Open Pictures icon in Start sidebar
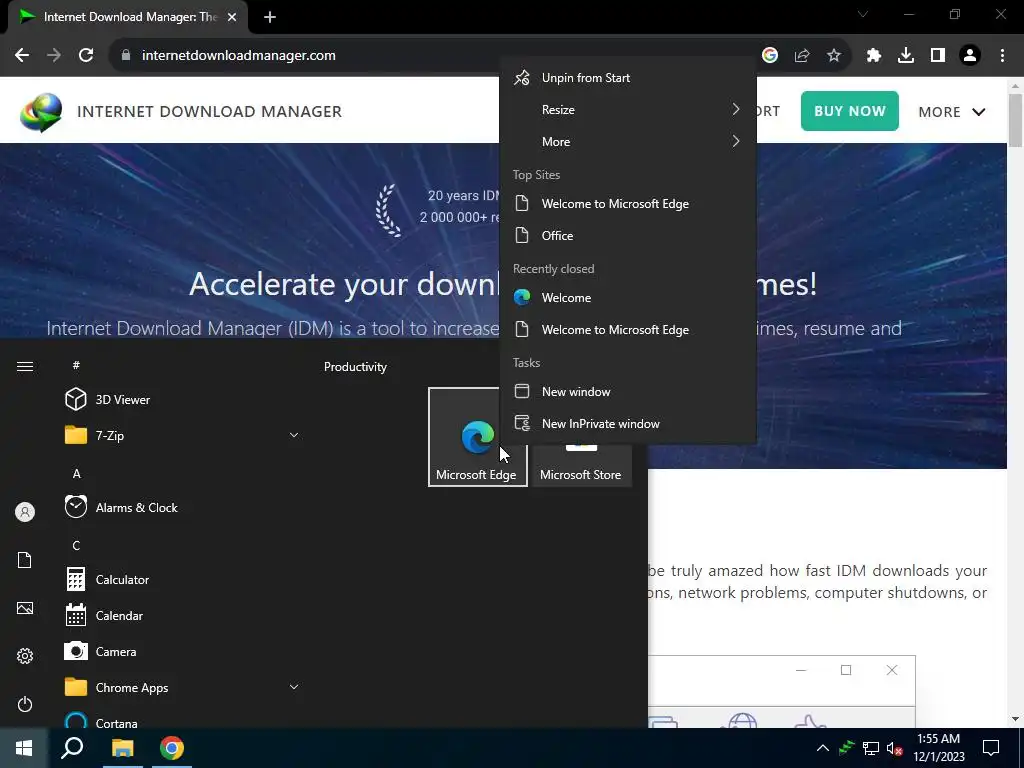1024x768 pixels. 25,609
